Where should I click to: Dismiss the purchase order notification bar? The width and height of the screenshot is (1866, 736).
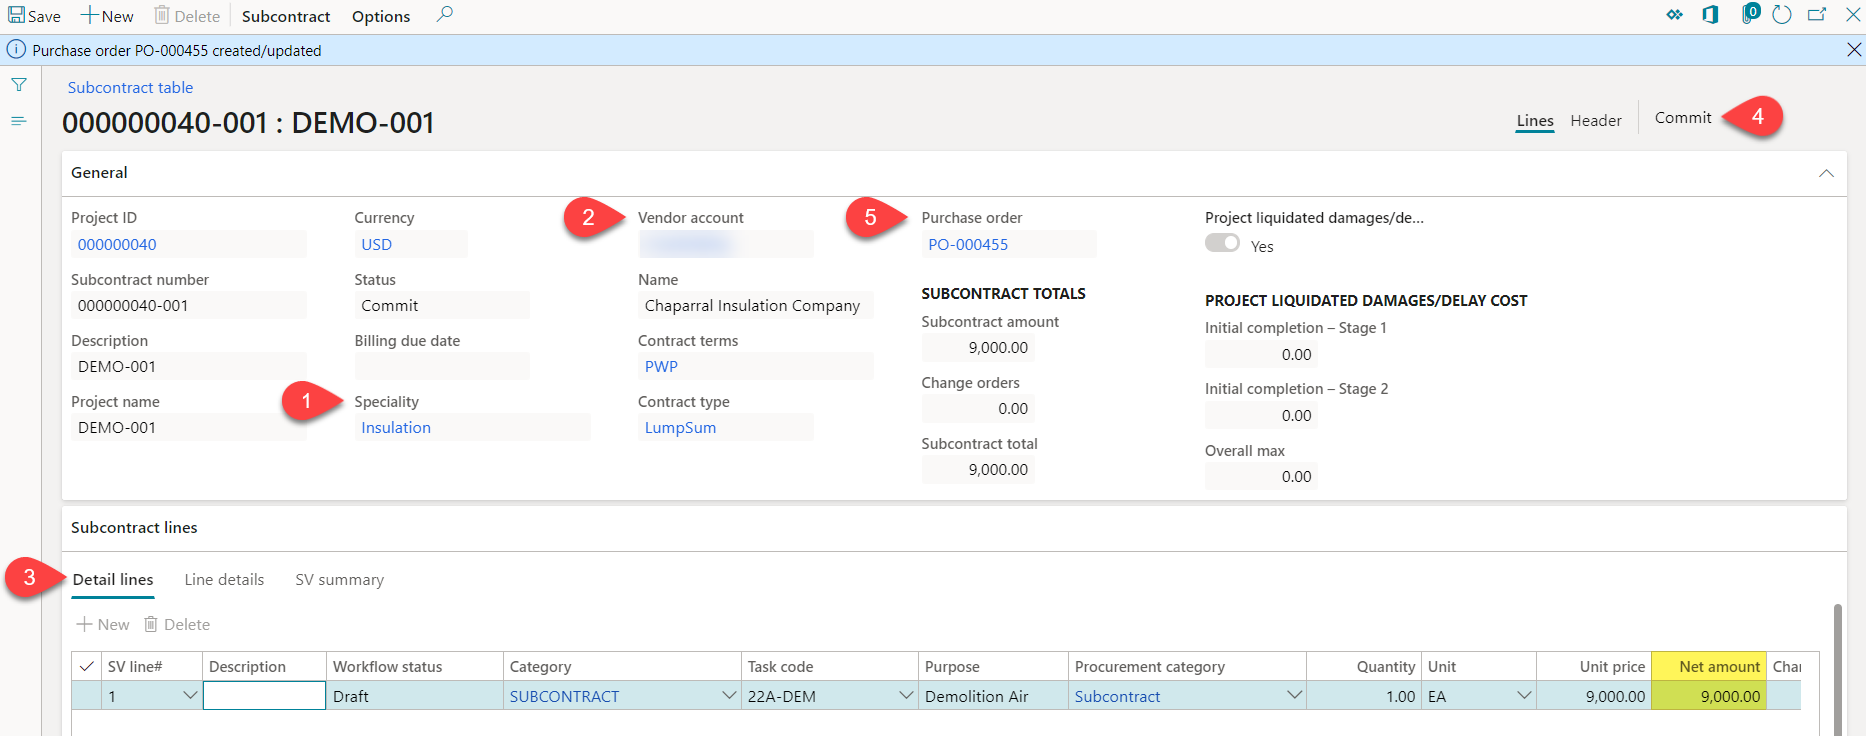click(1853, 50)
